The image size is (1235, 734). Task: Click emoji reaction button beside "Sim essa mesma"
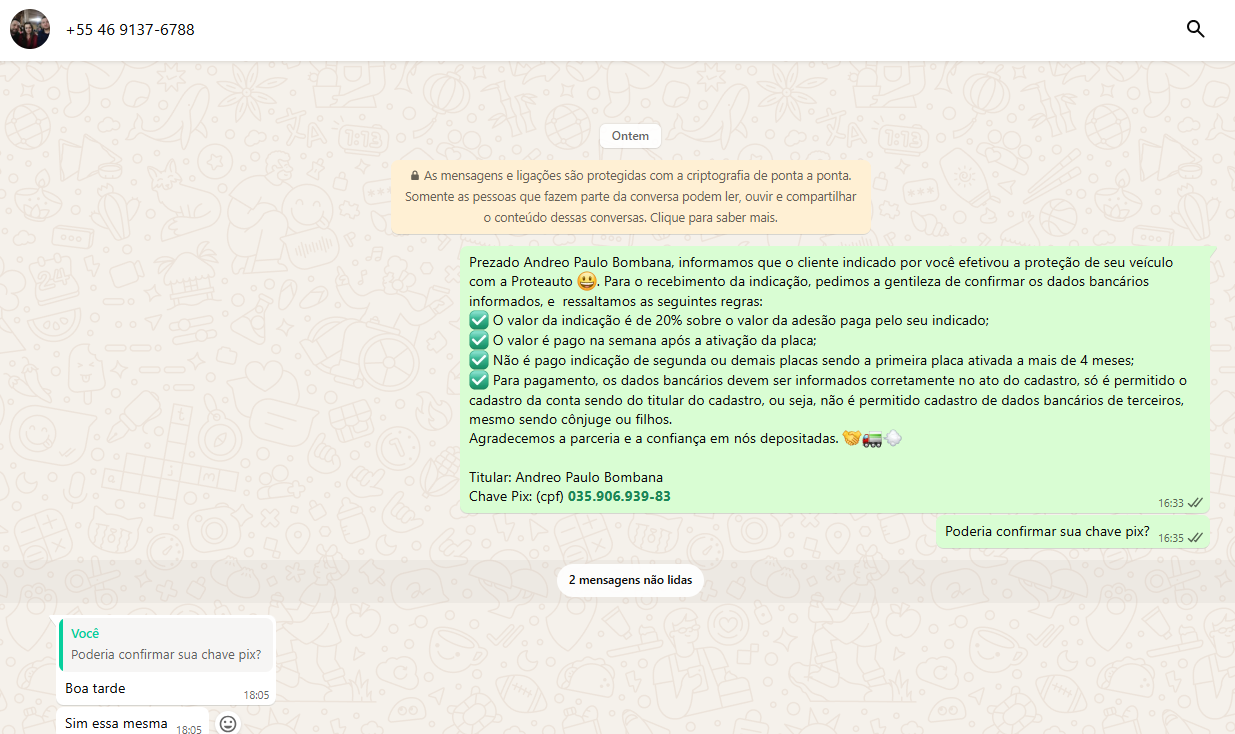(228, 723)
